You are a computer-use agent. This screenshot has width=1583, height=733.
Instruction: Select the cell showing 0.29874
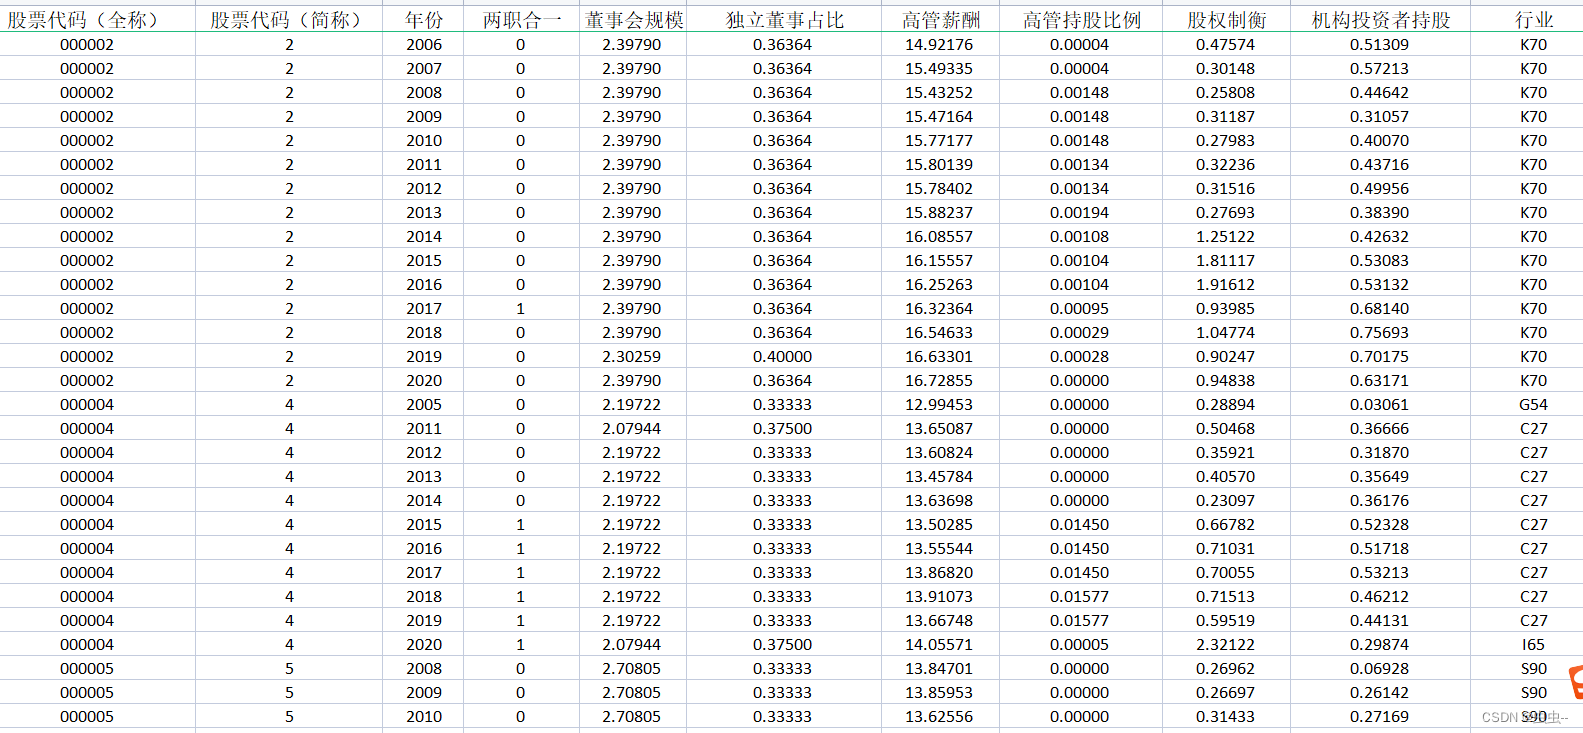[1380, 645]
